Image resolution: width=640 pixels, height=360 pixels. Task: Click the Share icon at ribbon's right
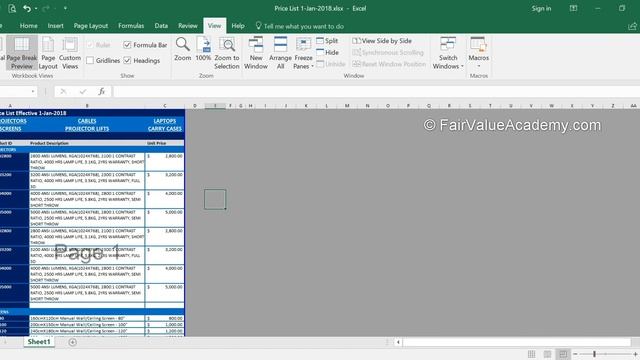pyautogui.click(x=632, y=26)
